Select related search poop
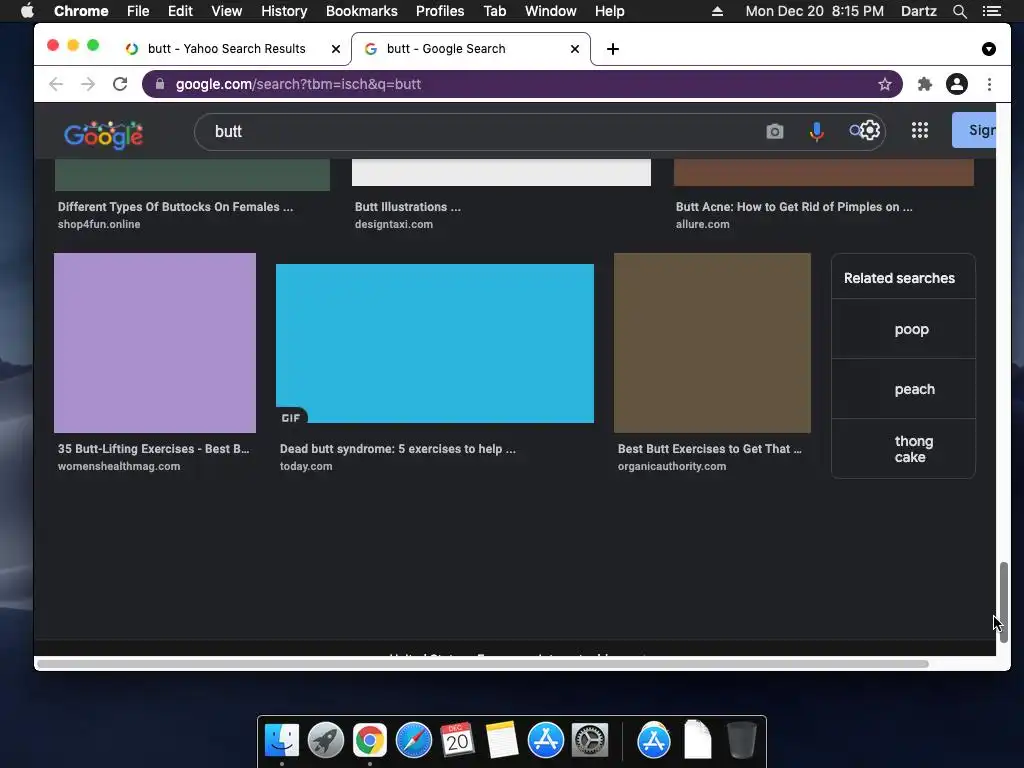 pyautogui.click(x=903, y=329)
